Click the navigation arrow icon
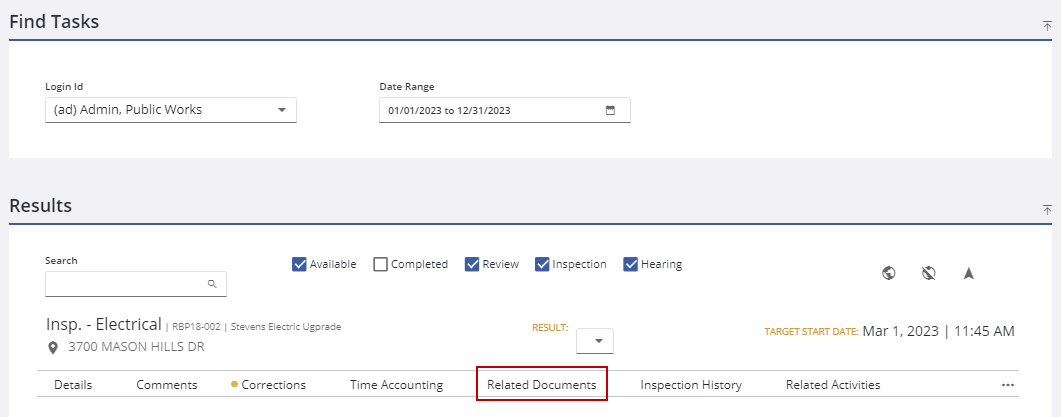 968,273
